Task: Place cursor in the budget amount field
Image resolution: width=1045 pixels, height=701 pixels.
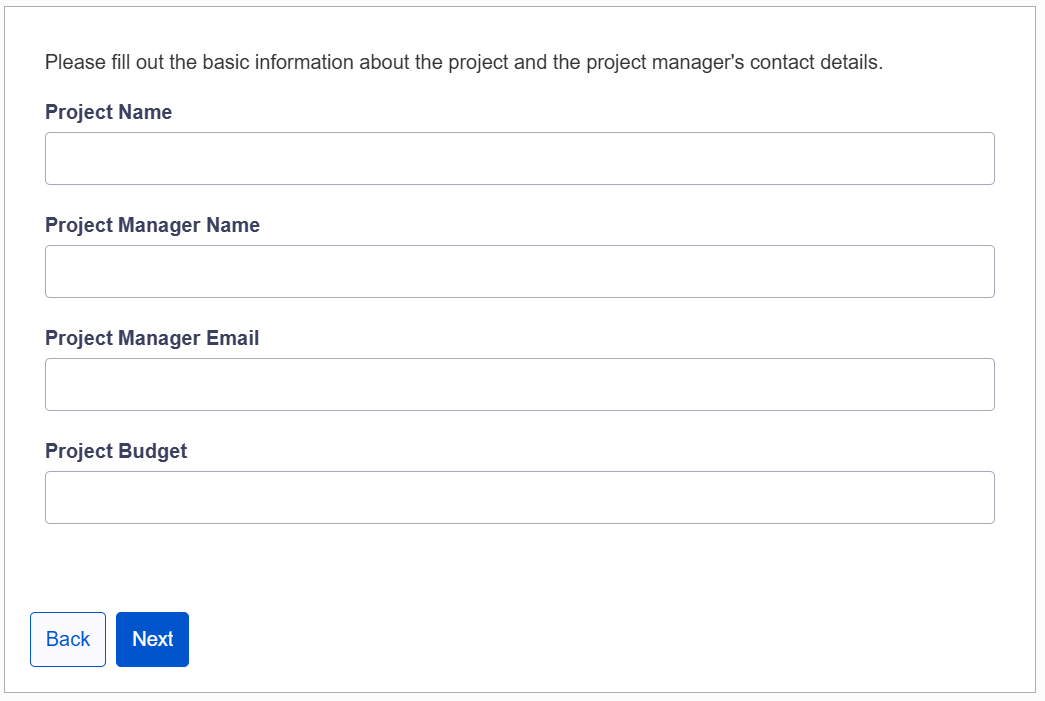Action: [519, 497]
